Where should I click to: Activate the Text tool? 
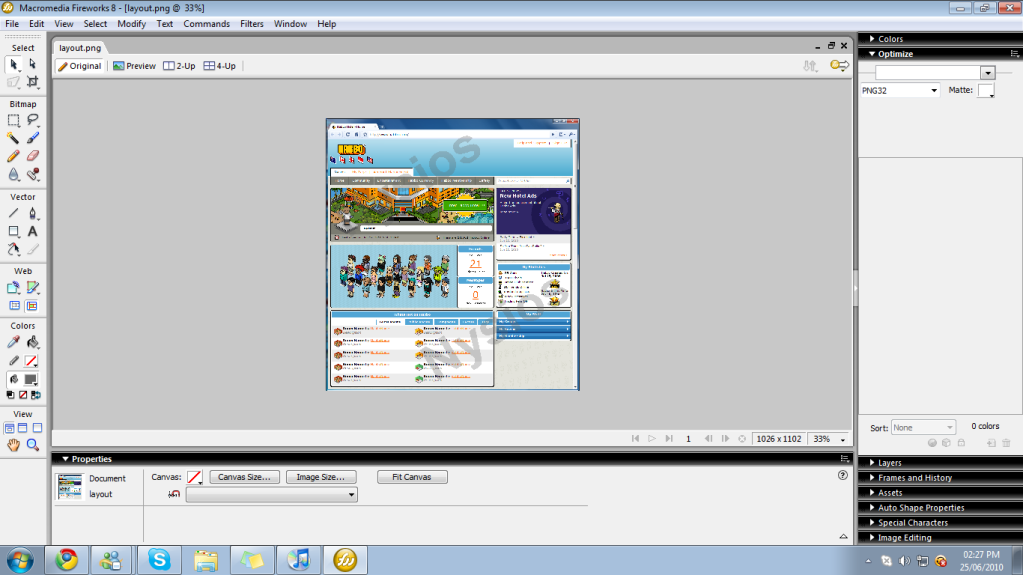pyautogui.click(x=33, y=231)
